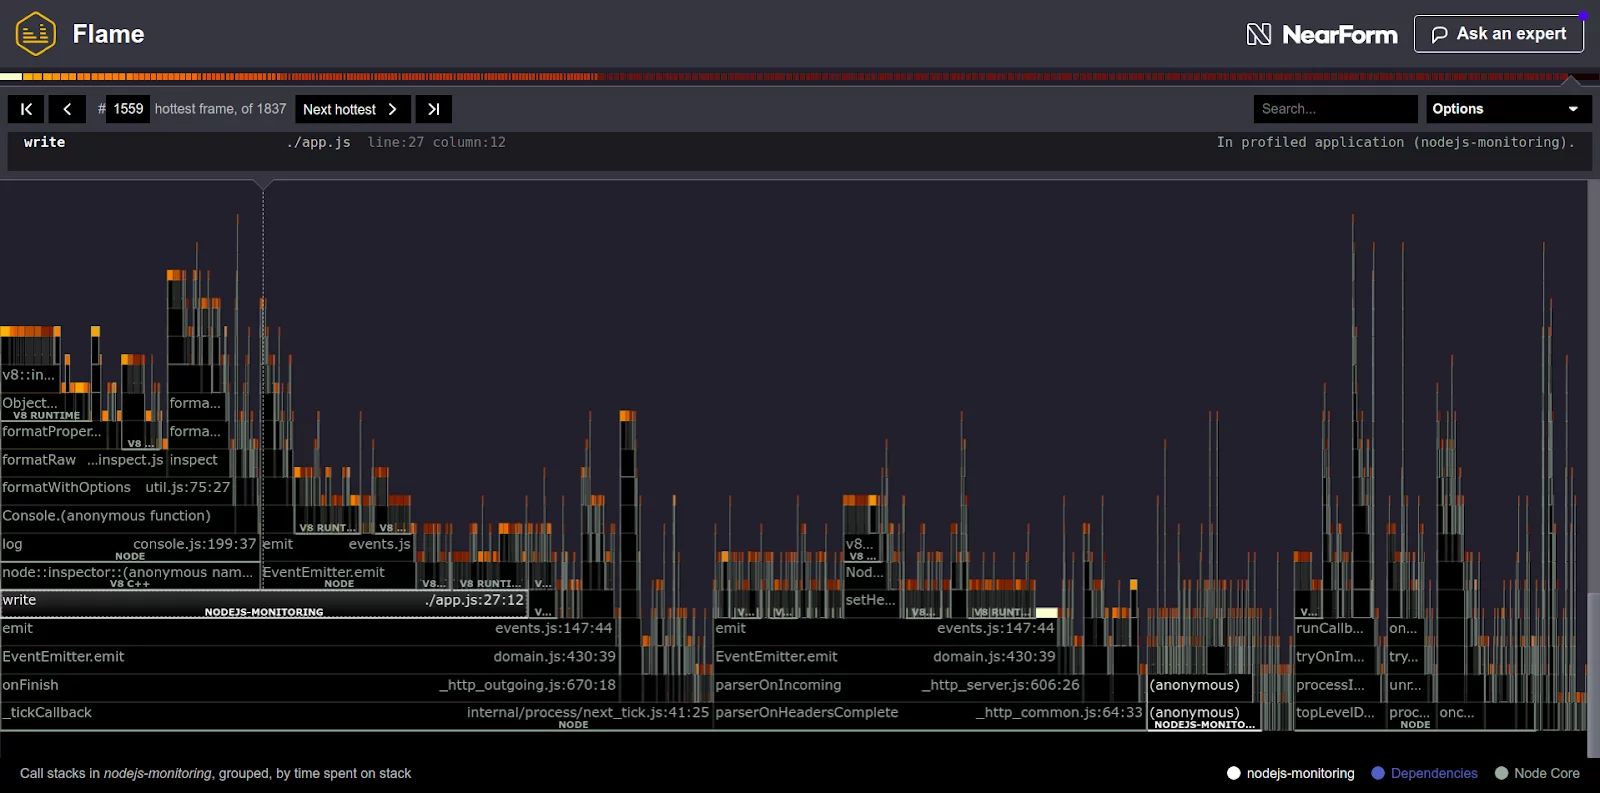Select the v8::in... frame
The image size is (1600, 793).
tap(29, 376)
